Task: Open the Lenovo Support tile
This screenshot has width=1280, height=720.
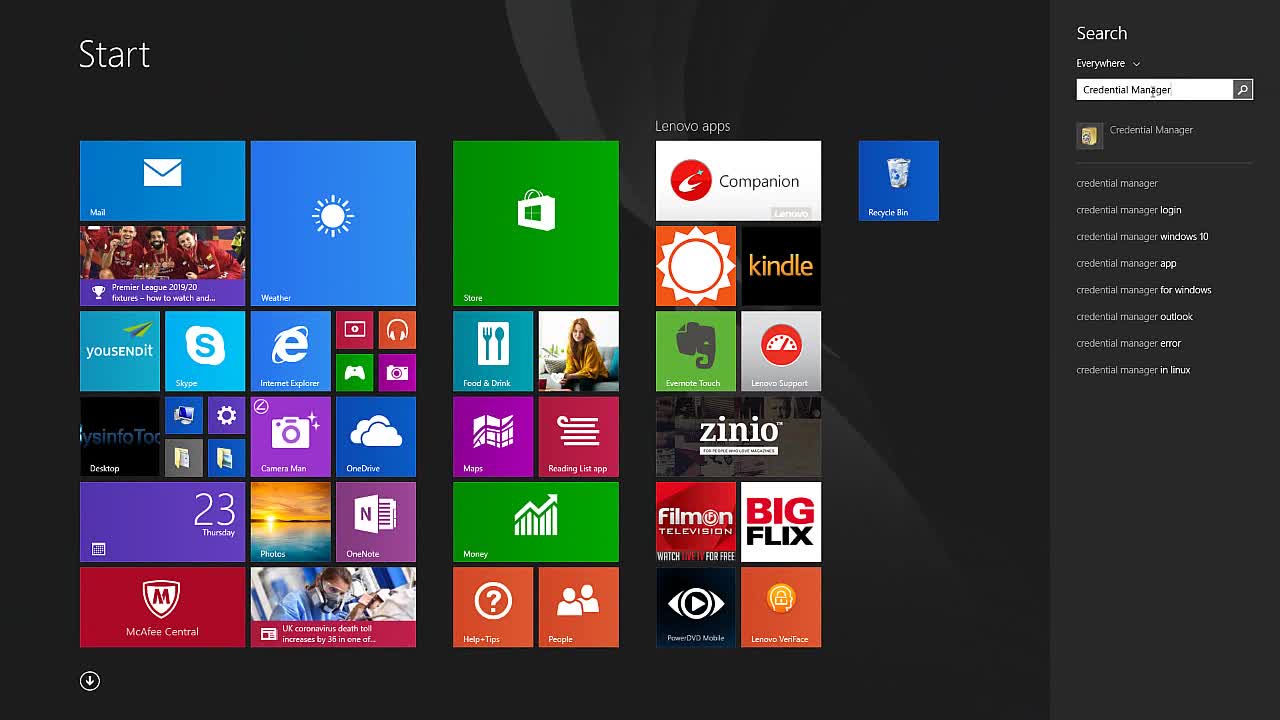Action: pos(781,351)
